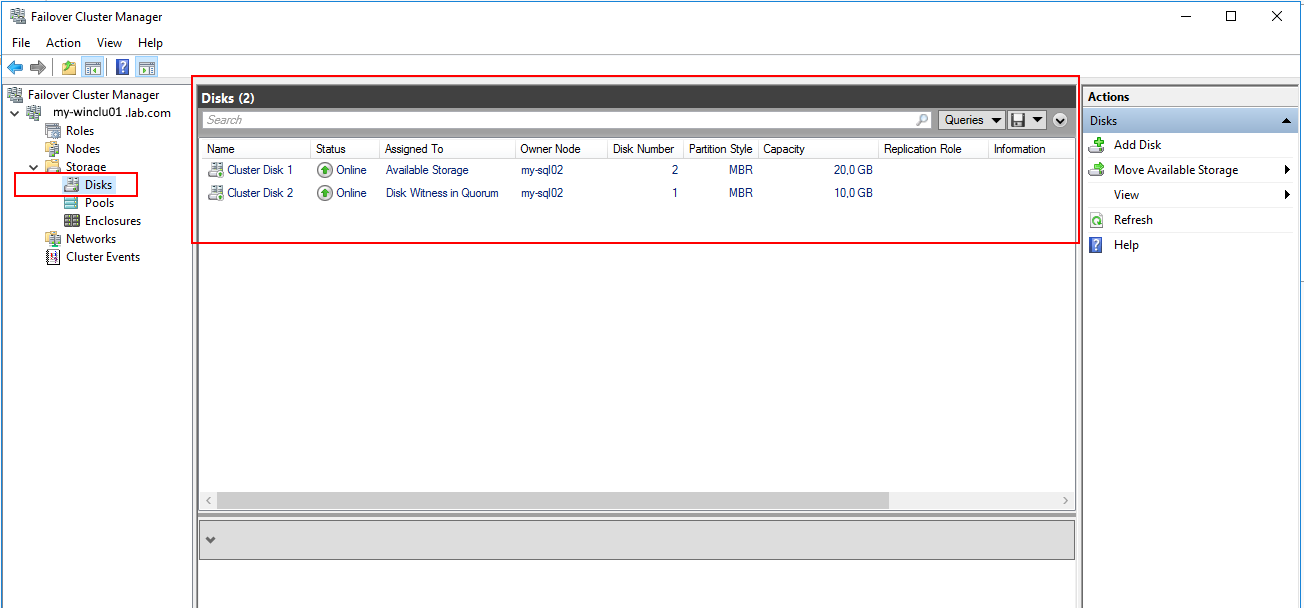Open the Action menu

pos(63,43)
